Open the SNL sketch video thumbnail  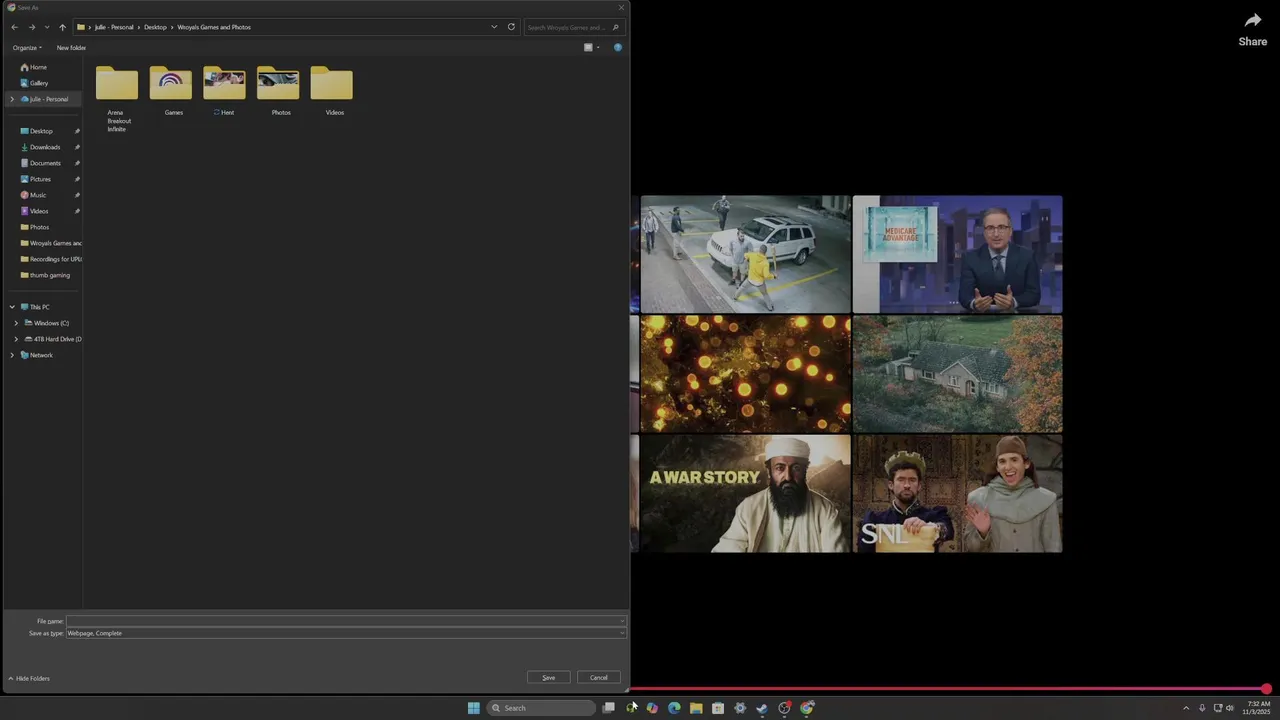(x=957, y=493)
